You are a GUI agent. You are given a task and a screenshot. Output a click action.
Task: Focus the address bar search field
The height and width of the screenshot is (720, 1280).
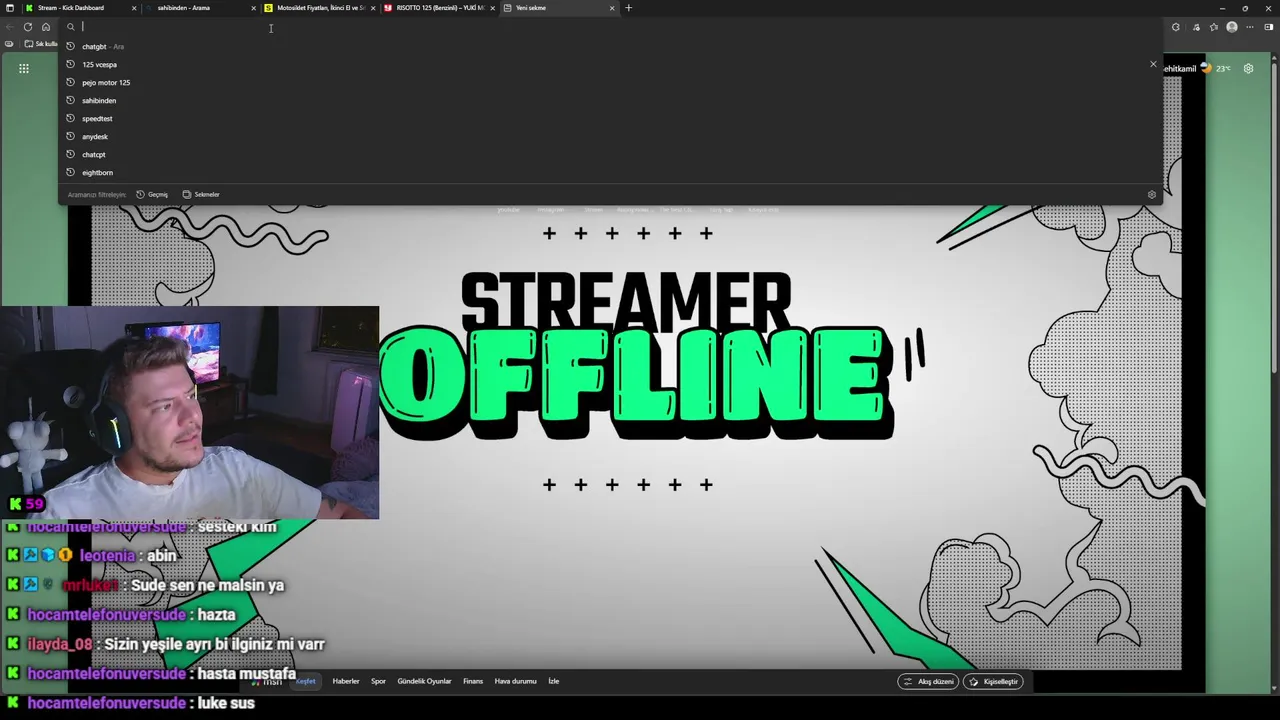coord(610,27)
